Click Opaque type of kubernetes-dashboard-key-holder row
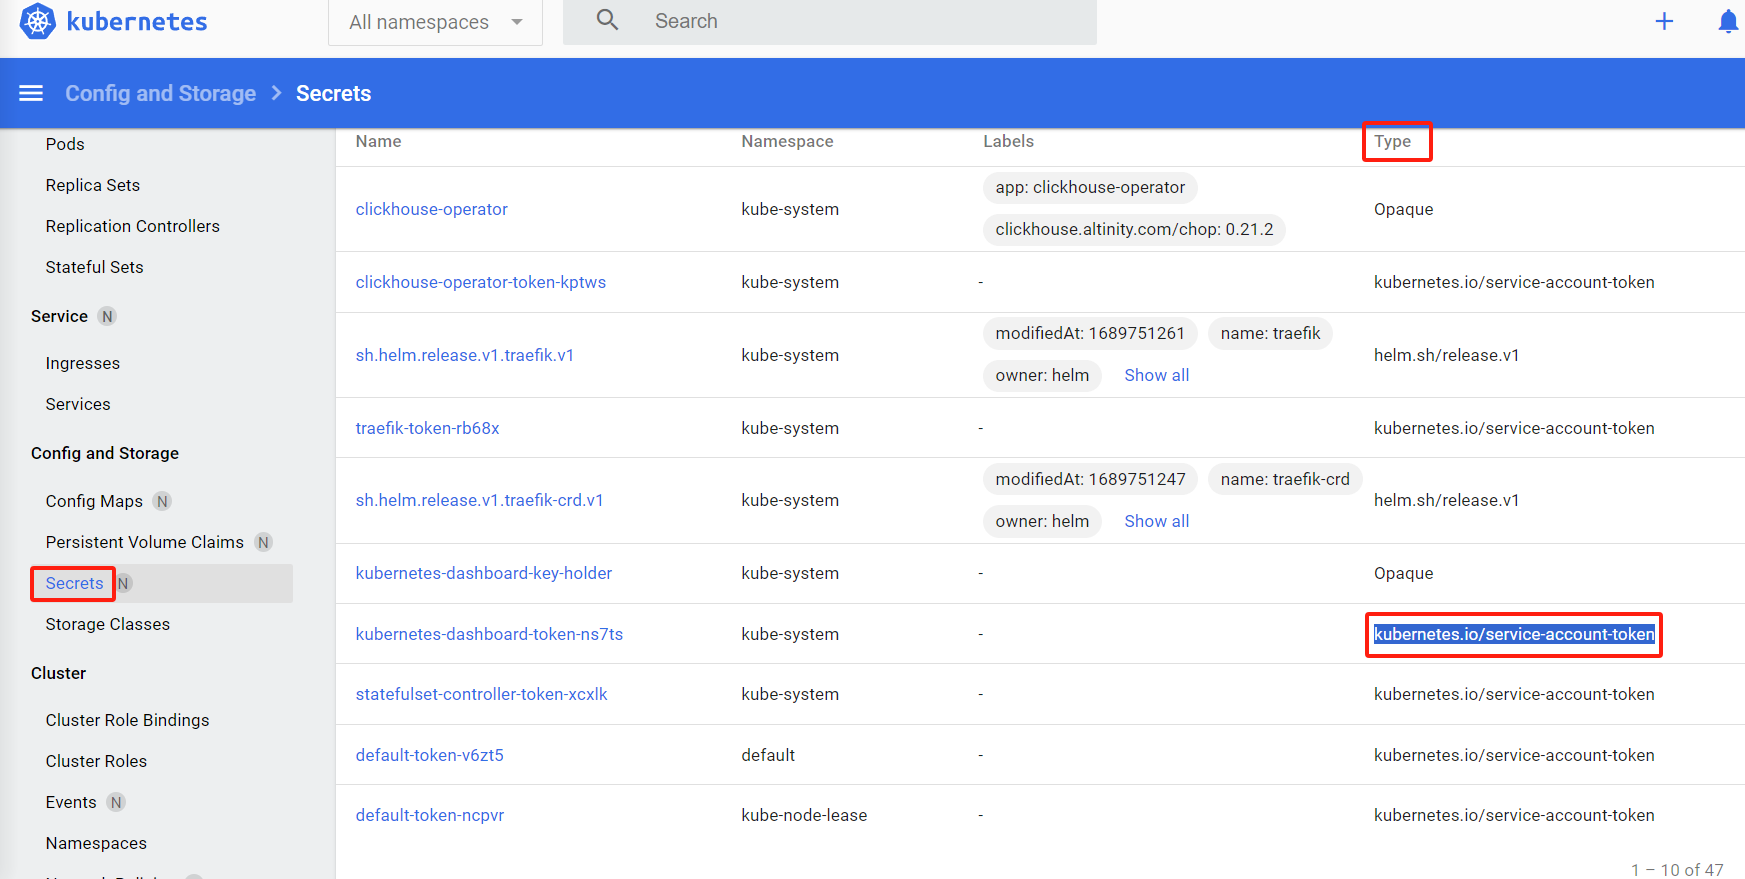The width and height of the screenshot is (1745, 879). tap(1403, 573)
